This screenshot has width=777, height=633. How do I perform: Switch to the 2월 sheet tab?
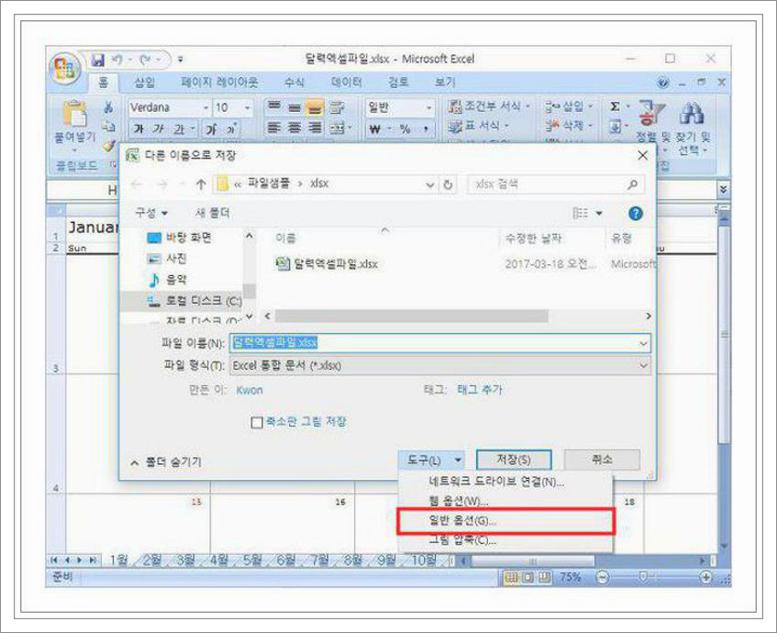152,561
